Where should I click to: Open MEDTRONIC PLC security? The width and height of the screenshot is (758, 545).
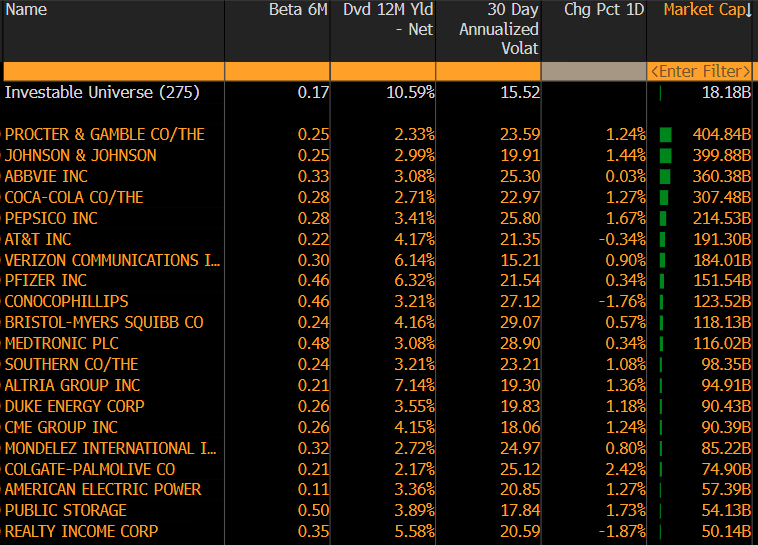coord(62,343)
